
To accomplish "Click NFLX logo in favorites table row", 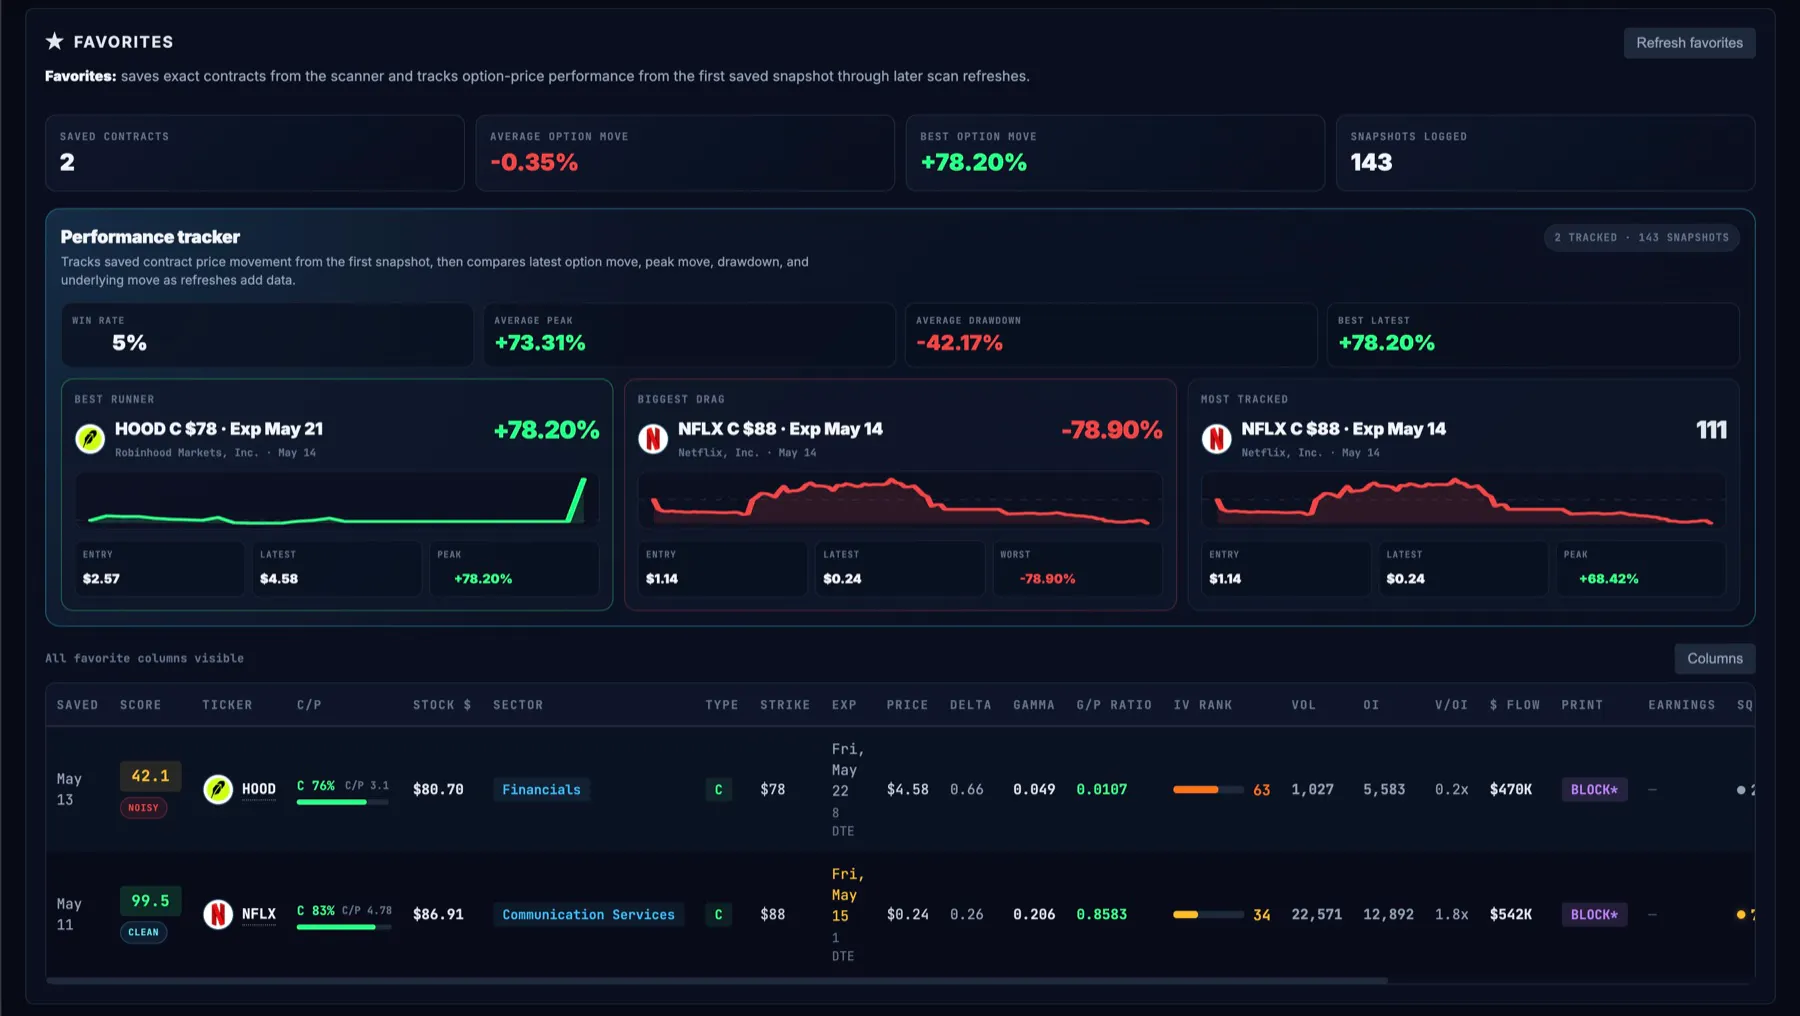I will (218, 914).
